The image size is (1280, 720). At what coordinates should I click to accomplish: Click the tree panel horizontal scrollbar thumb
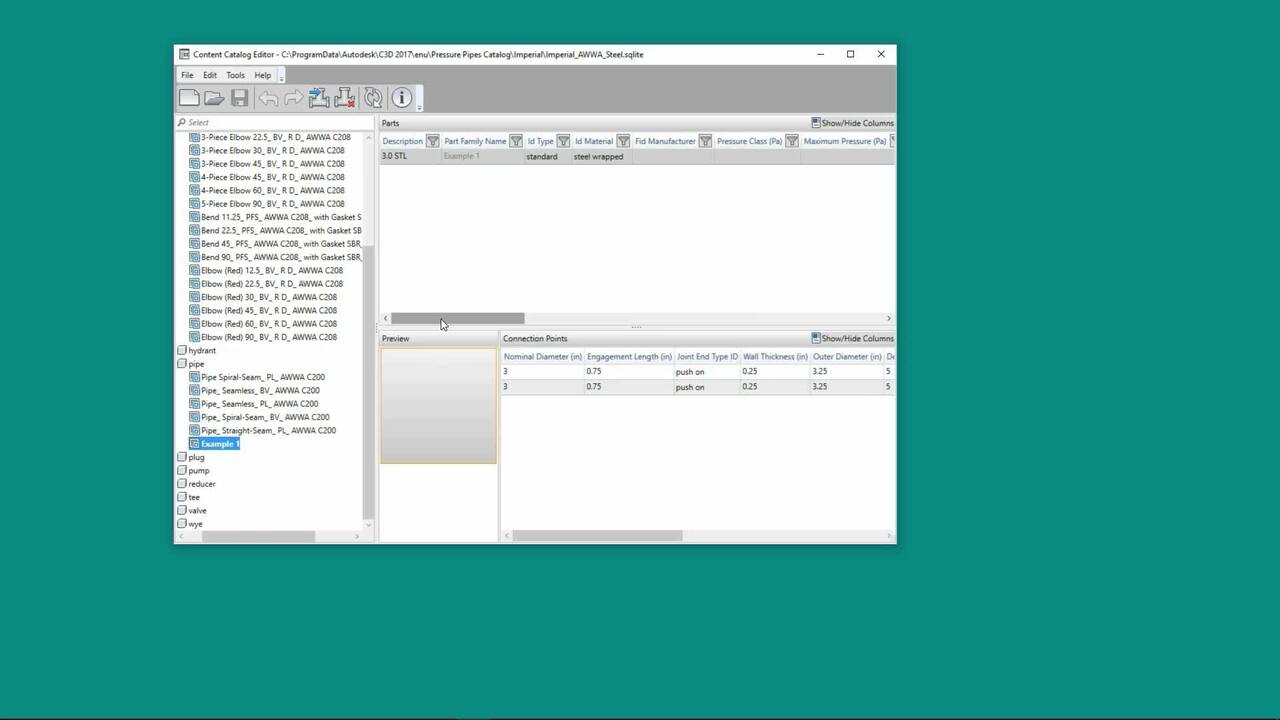259,537
